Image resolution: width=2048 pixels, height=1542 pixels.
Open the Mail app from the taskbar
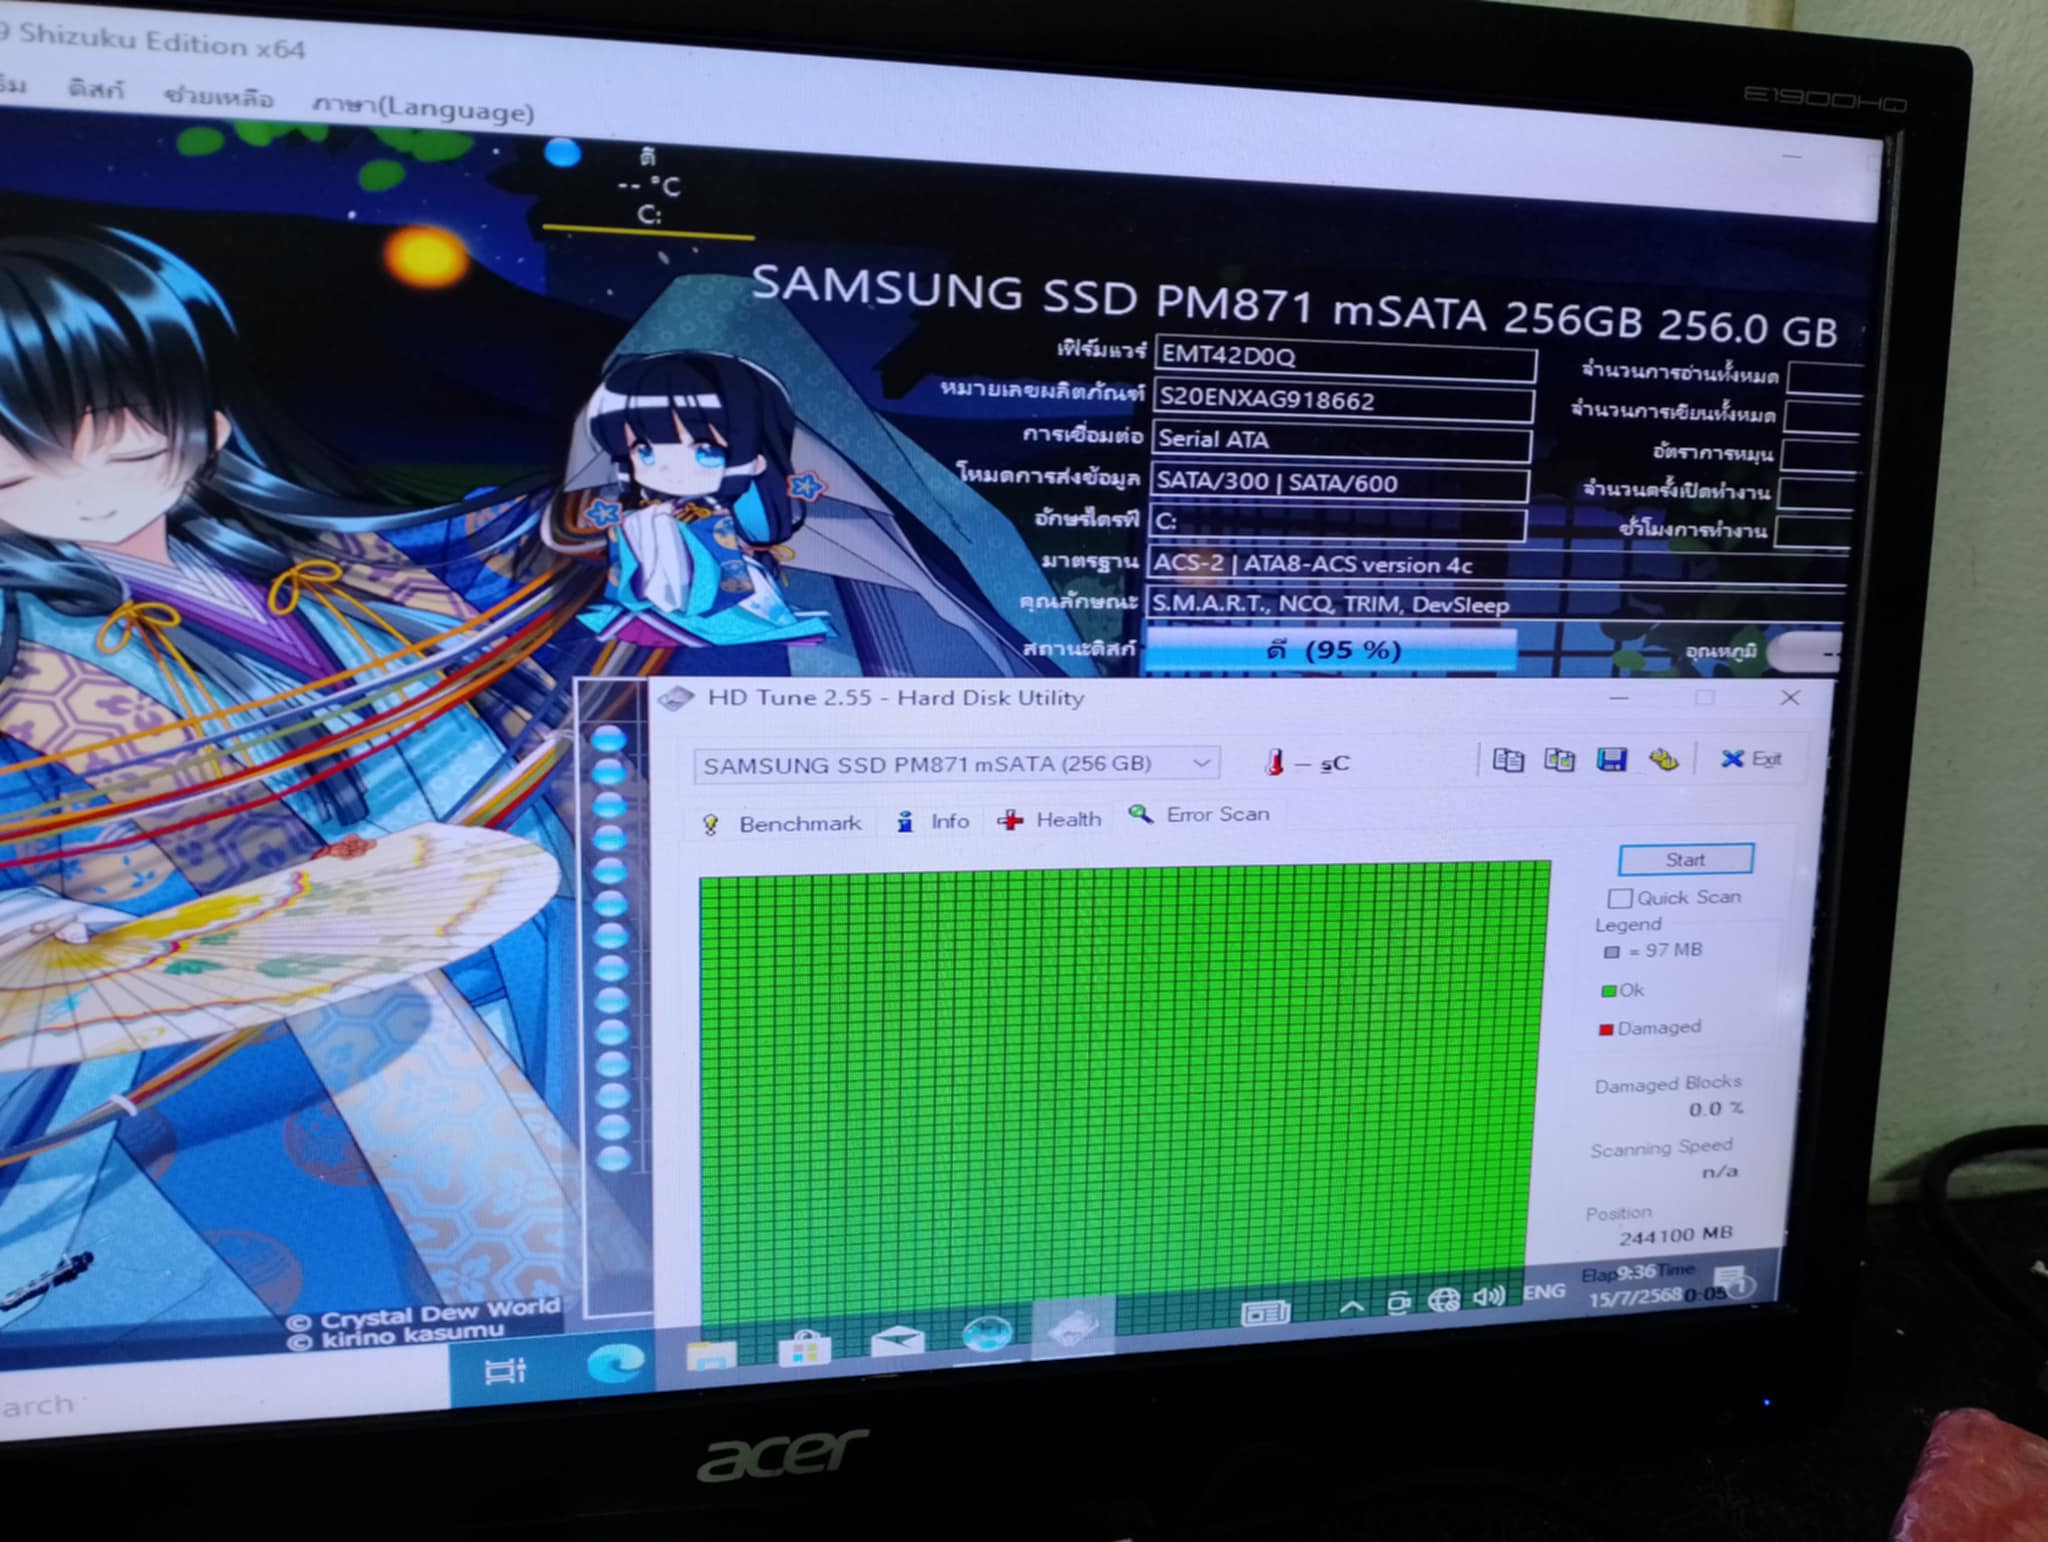[x=897, y=1341]
